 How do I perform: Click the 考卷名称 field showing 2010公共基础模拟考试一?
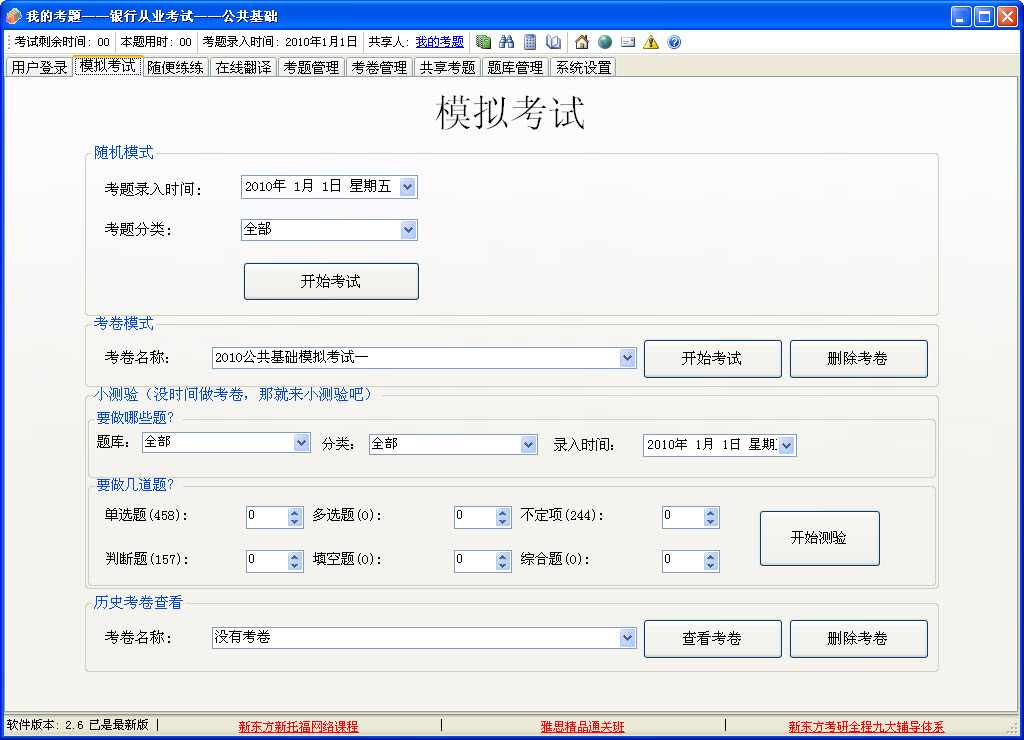coord(424,357)
